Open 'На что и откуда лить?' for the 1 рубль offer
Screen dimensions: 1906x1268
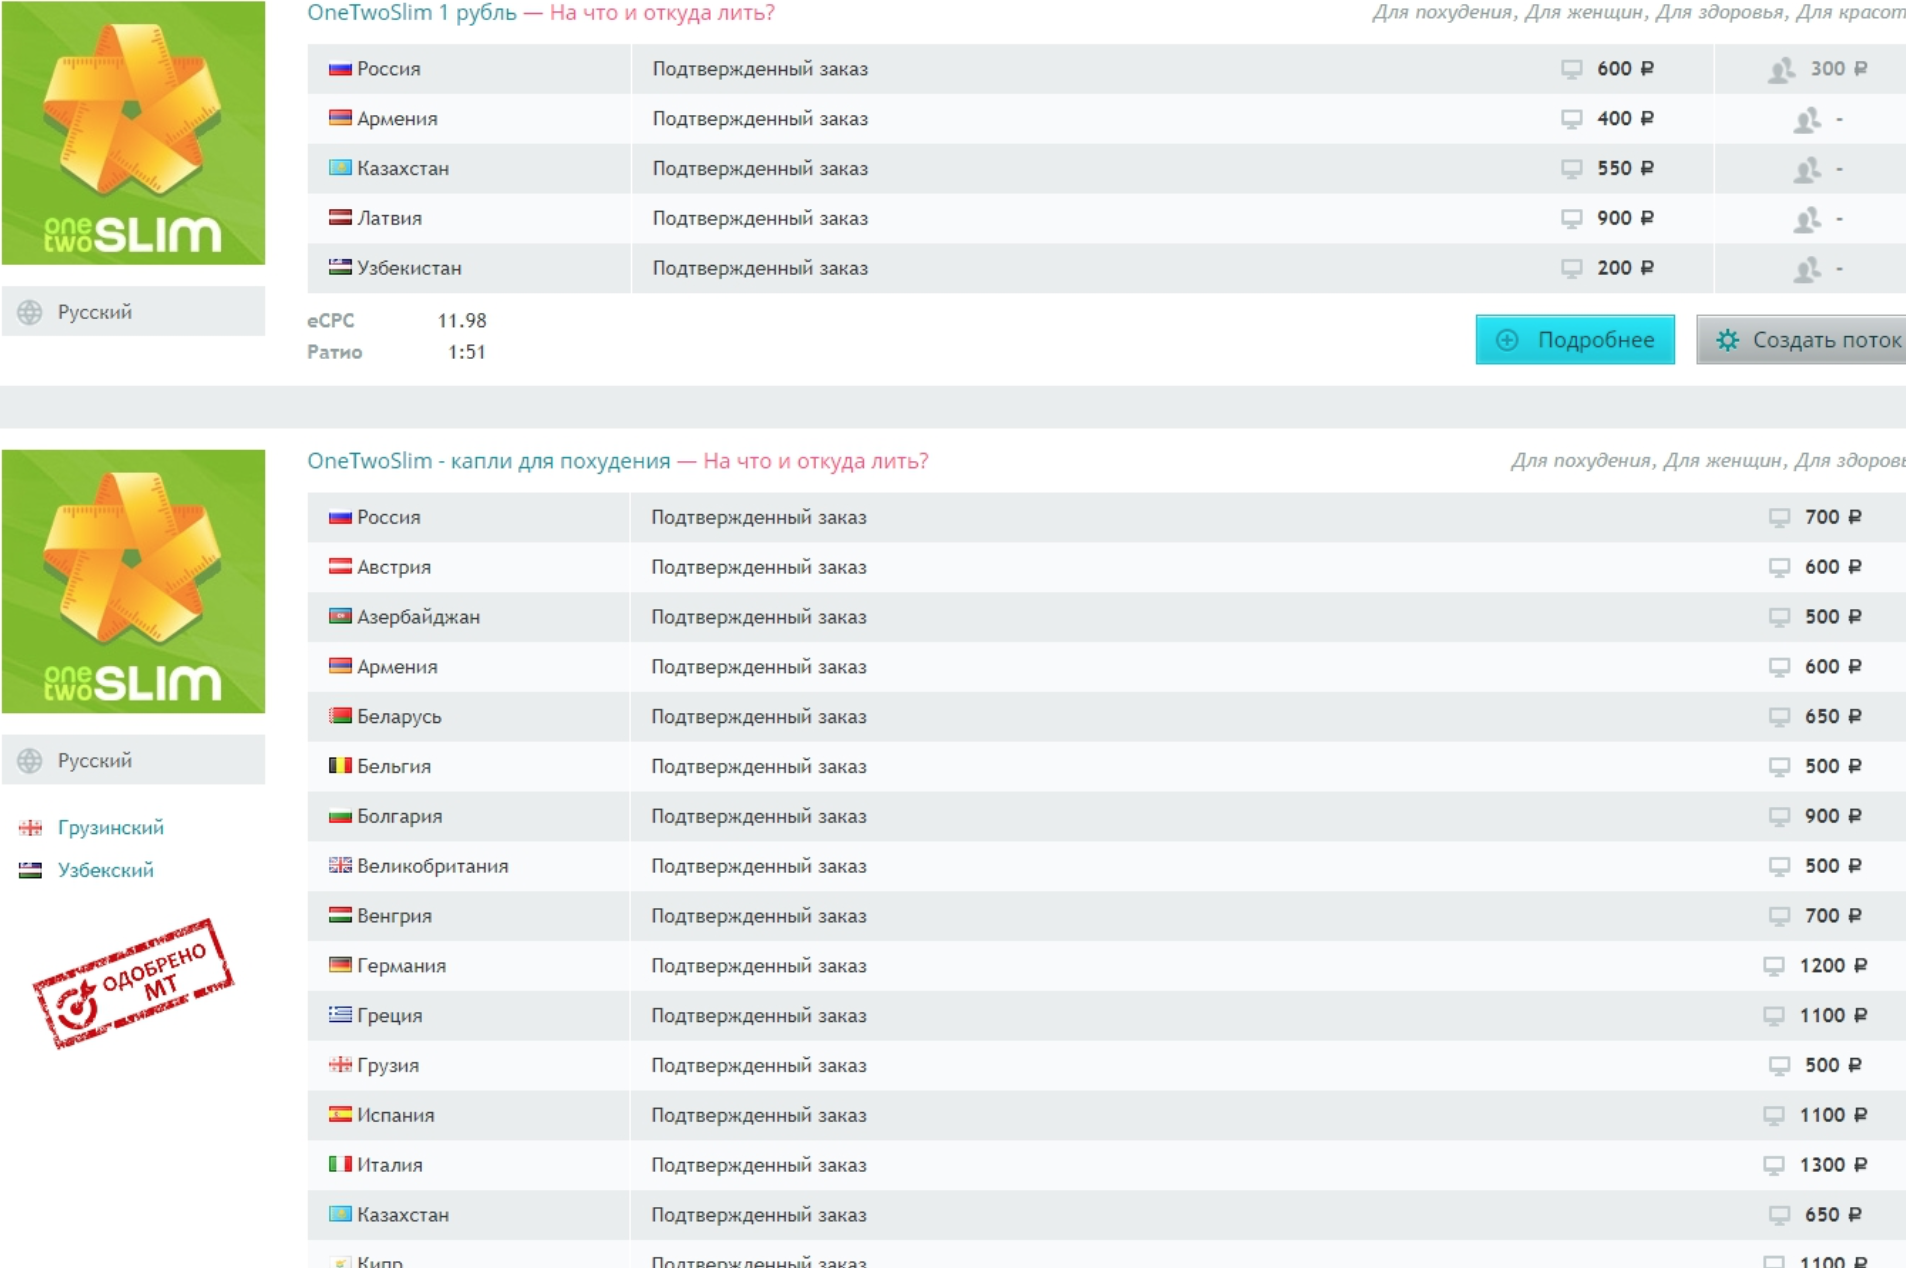[x=662, y=13]
